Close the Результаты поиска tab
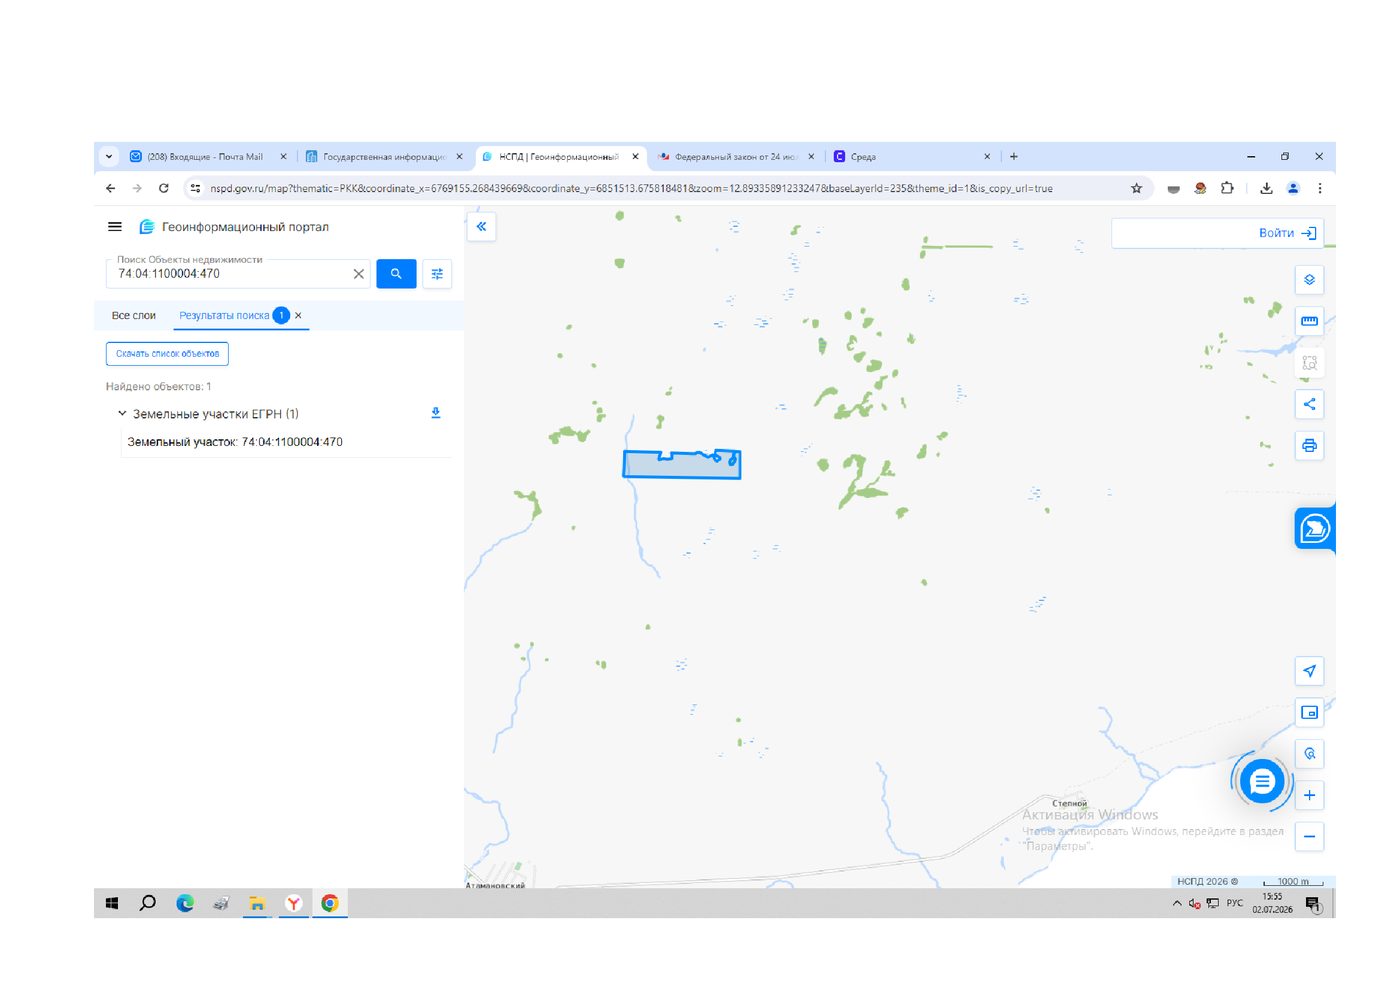The image size is (1400, 990). tap(298, 315)
